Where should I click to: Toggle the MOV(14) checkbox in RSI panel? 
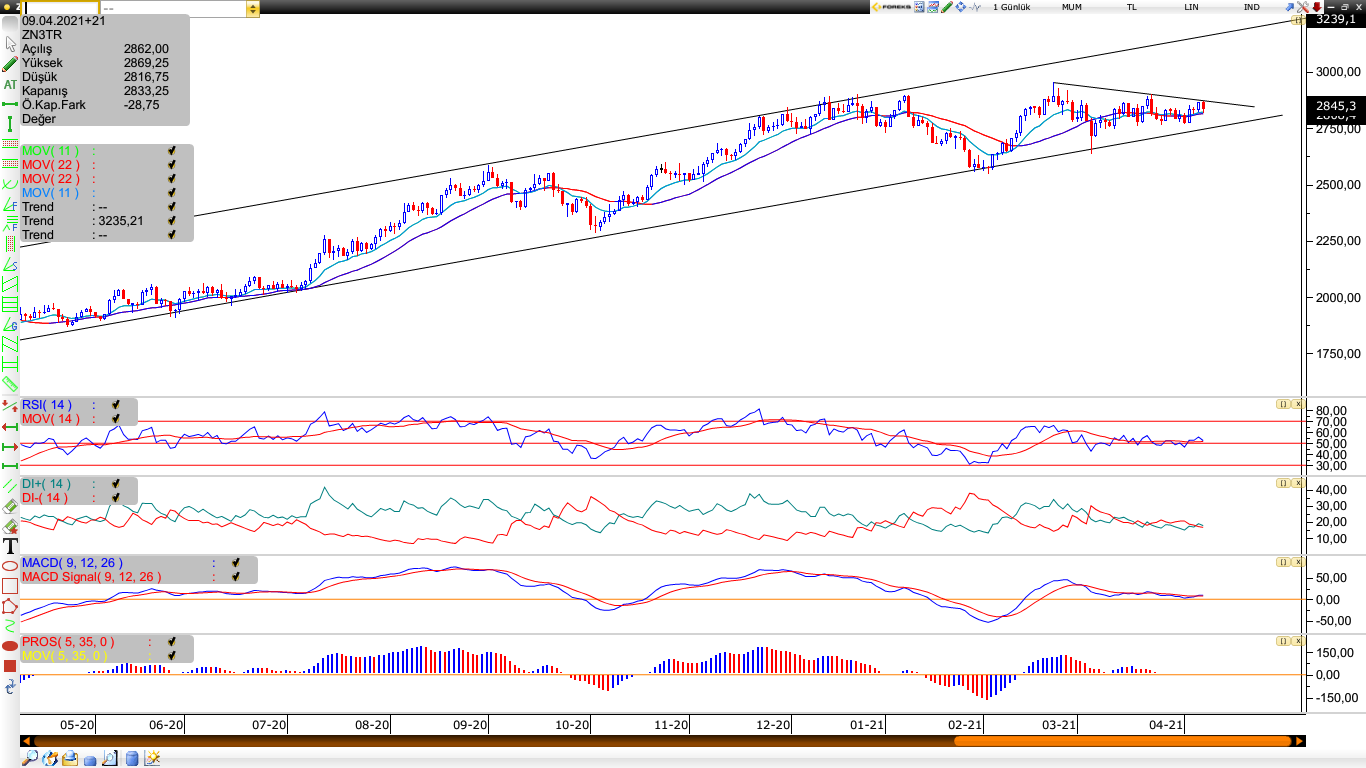(x=116, y=419)
